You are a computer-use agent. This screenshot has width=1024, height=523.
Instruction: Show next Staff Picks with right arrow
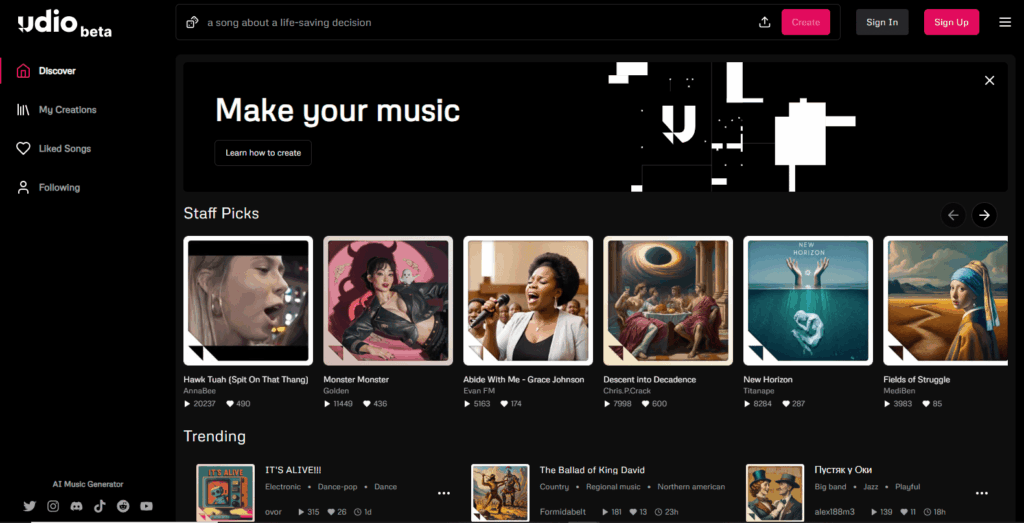pyautogui.click(x=984, y=215)
